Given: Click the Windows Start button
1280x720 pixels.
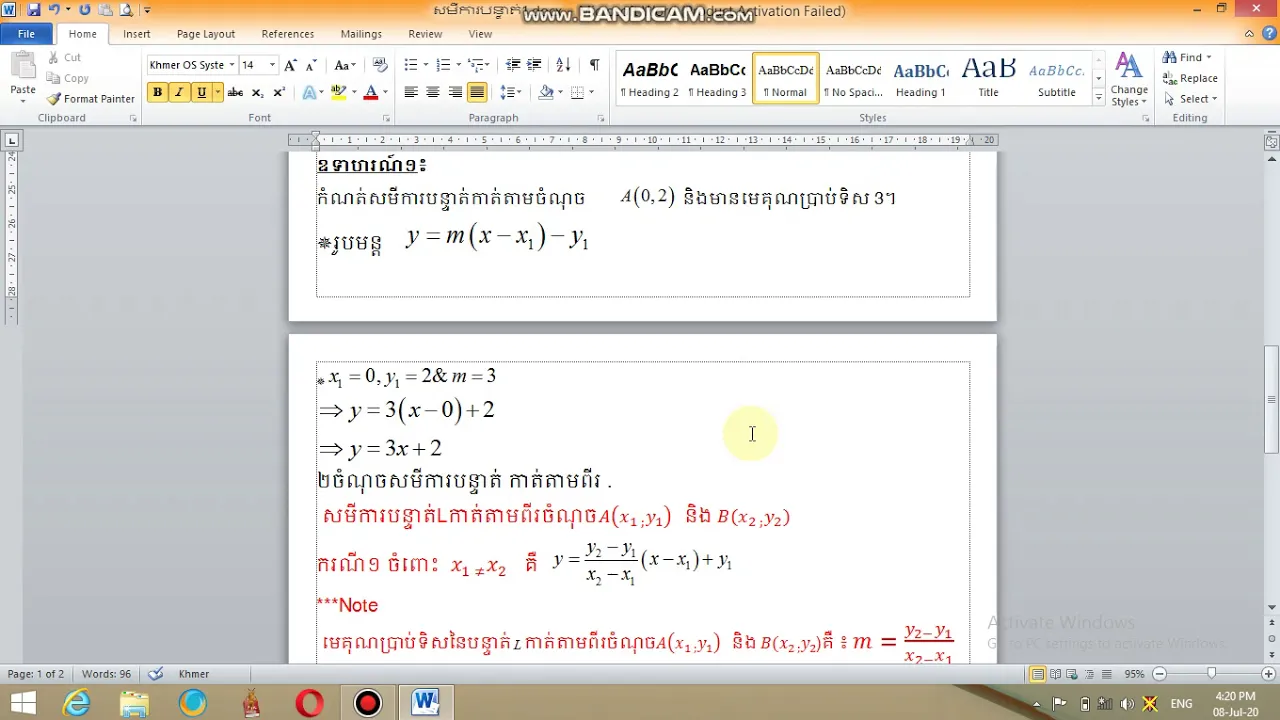Looking at the screenshot, I should tap(22, 703).
